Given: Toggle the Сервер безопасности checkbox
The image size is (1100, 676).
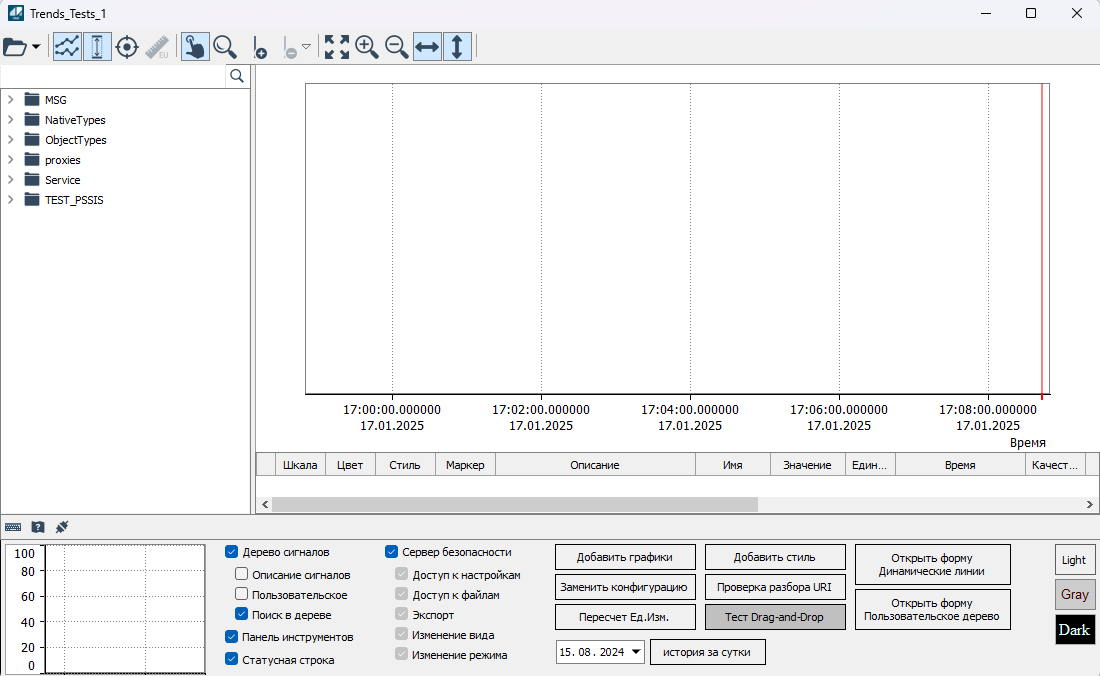Looking at the screenshot, I should [392, 552].
